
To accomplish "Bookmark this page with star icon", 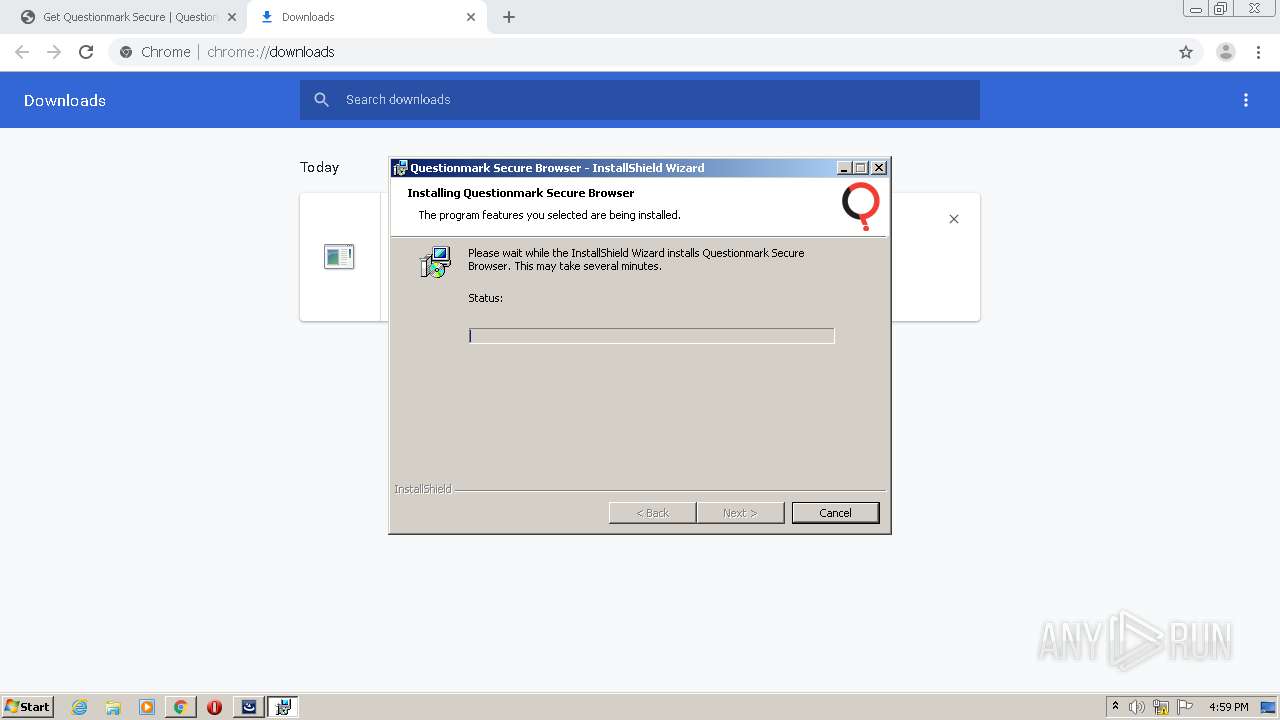I will coord(1186,52).
